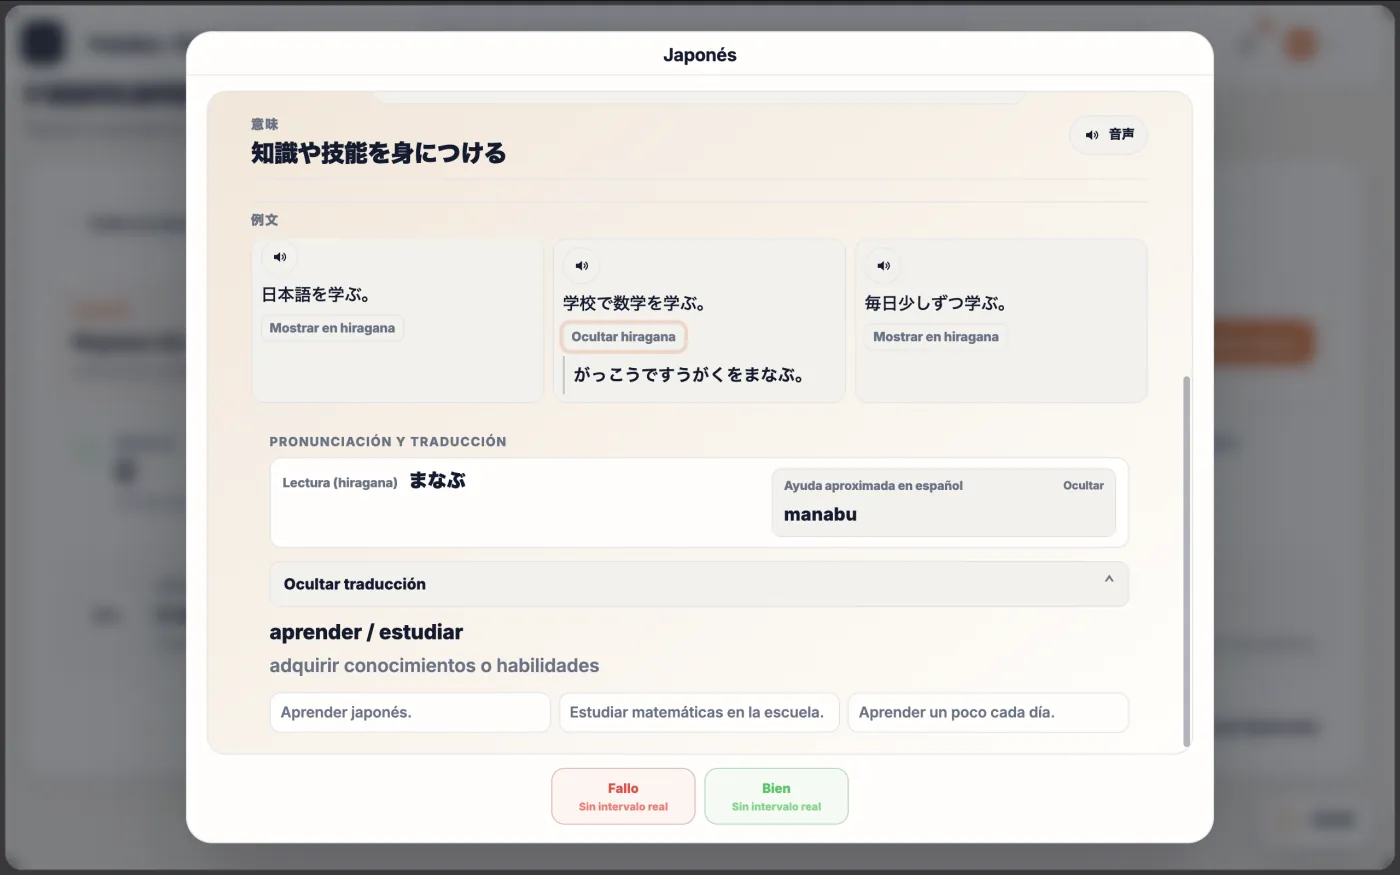This screenshot has height=875, width=1400.
Task: Click the modal's vertical scrollbar
Action: click(1187, 561)
